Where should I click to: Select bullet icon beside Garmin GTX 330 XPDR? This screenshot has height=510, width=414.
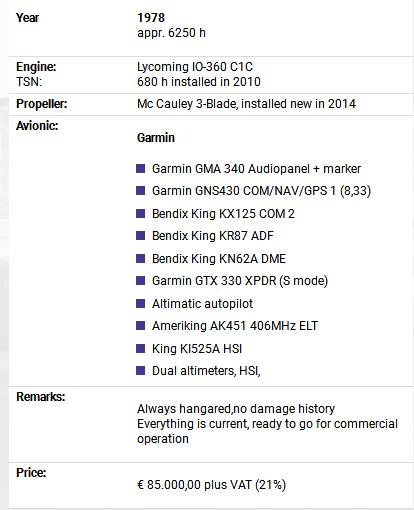pyautogui.click(x=141, y=281)
